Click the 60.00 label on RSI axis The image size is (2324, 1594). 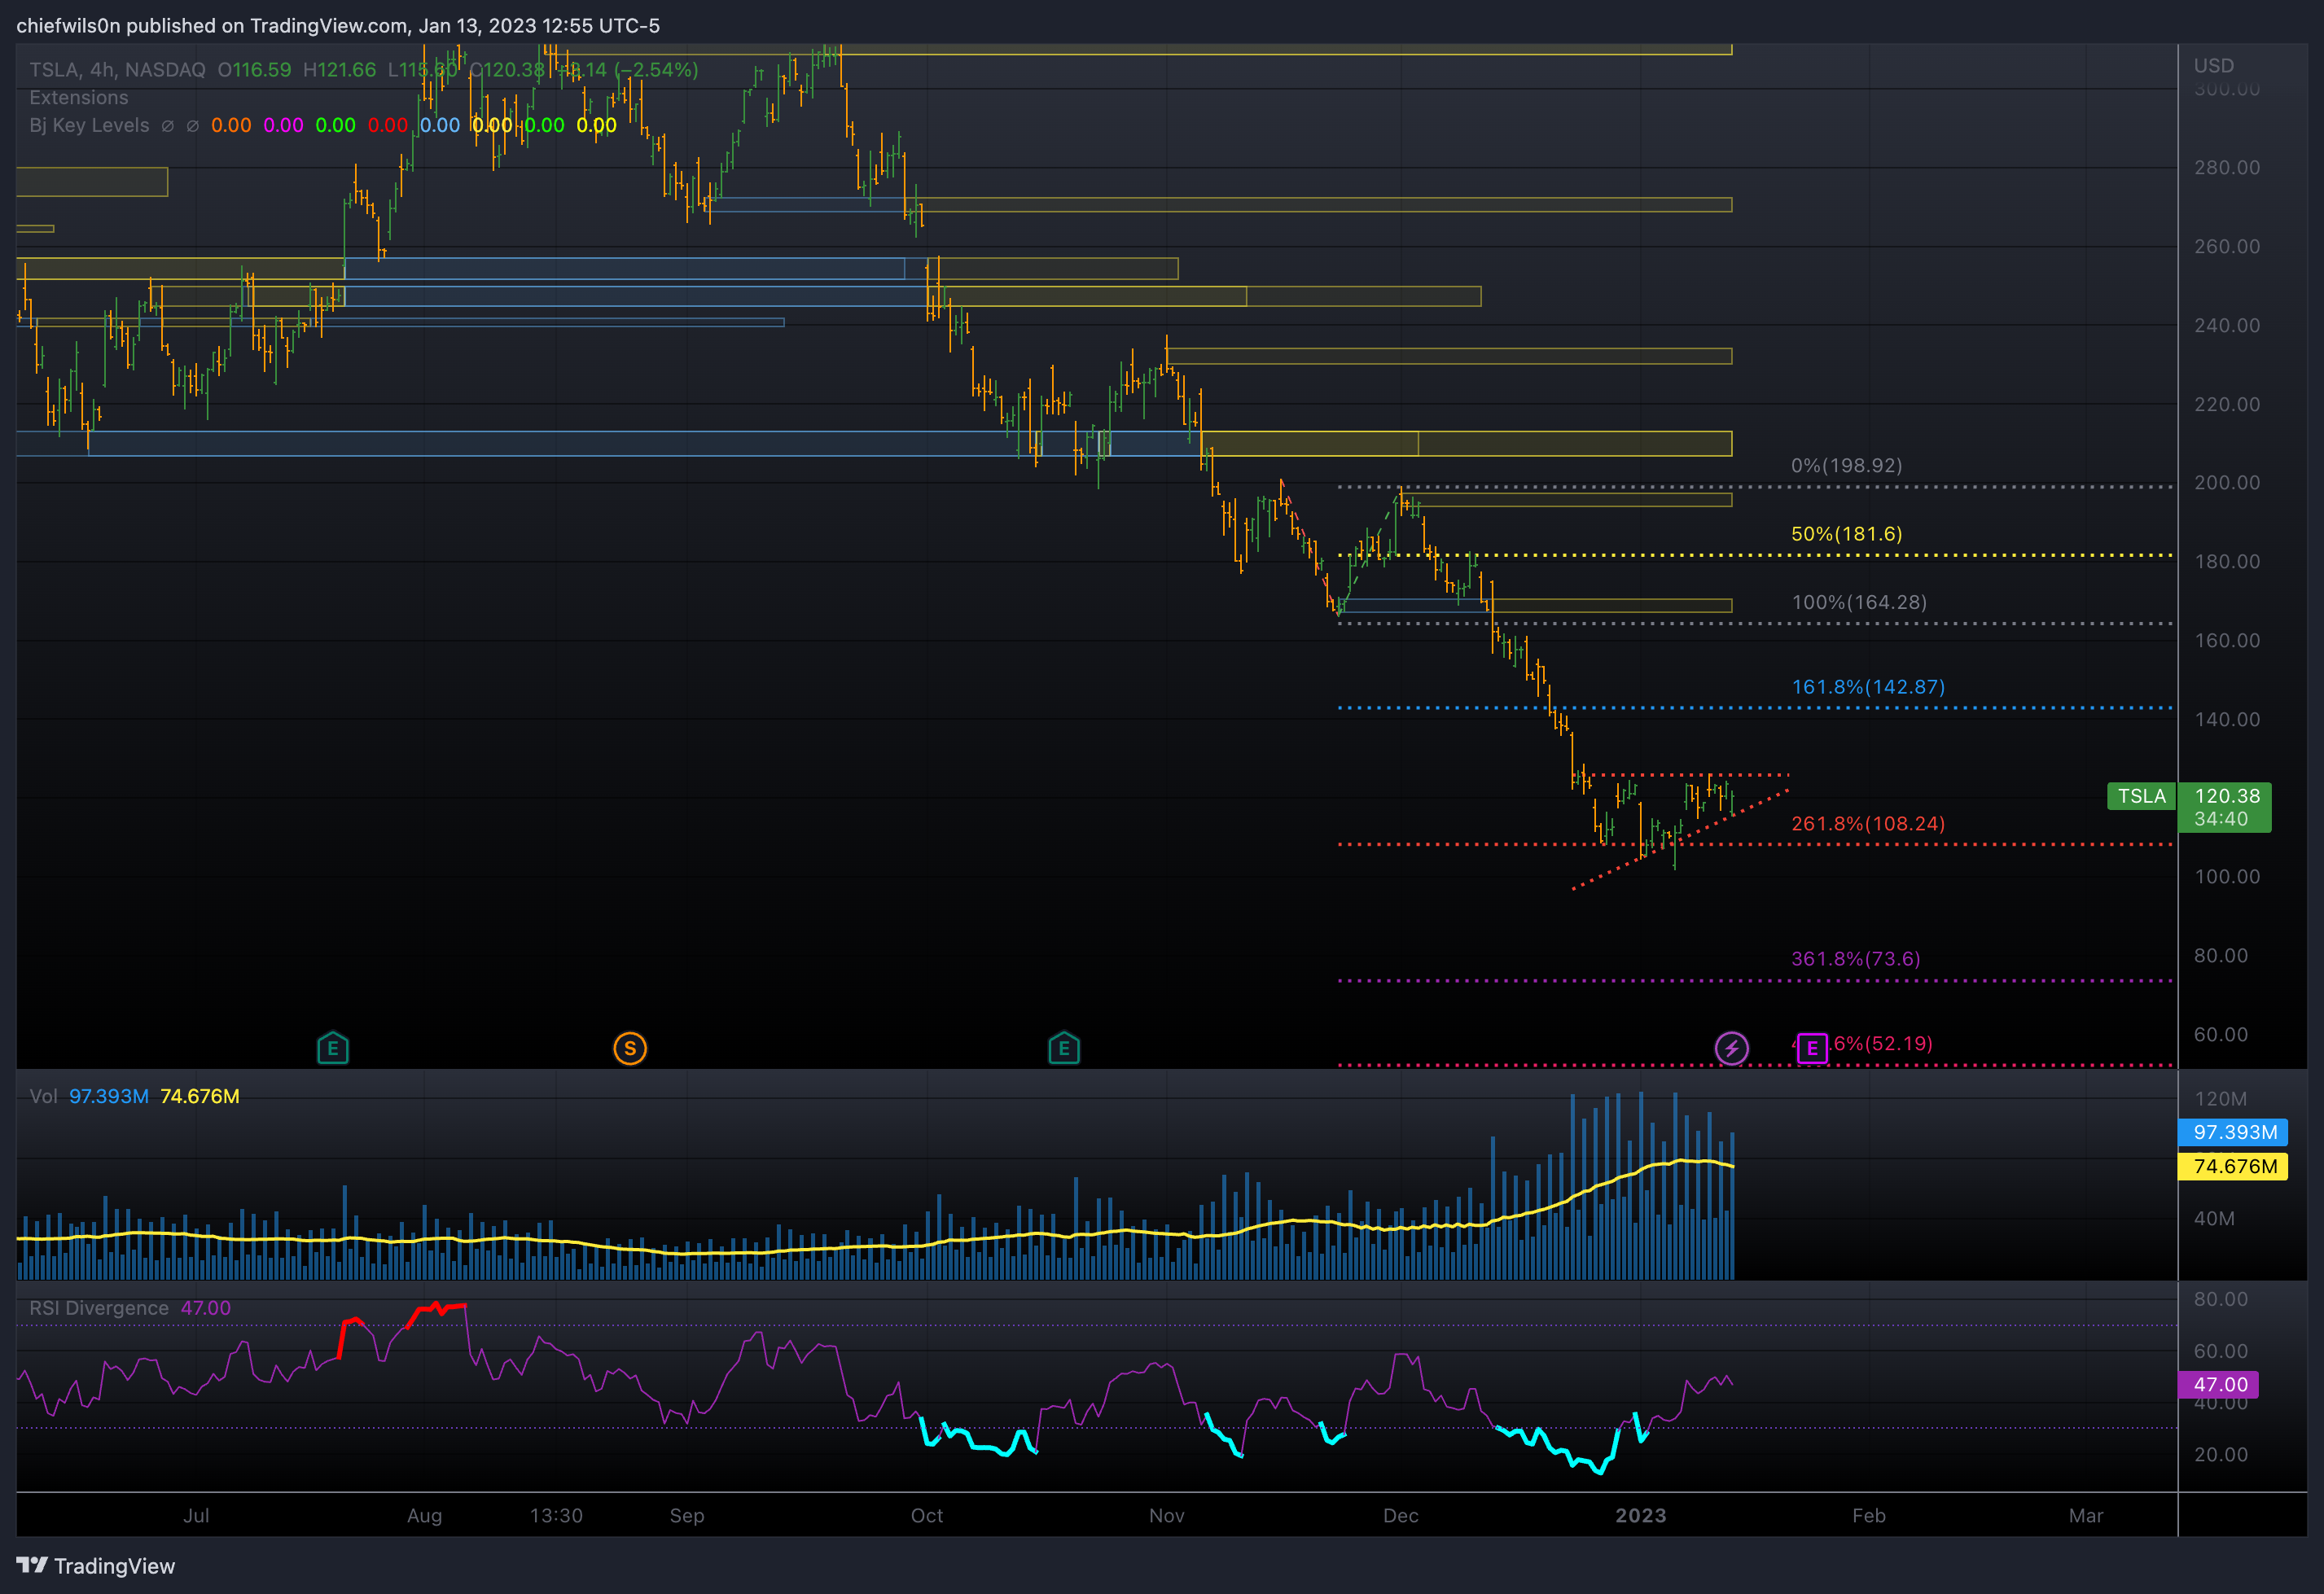(2220, 1351)
